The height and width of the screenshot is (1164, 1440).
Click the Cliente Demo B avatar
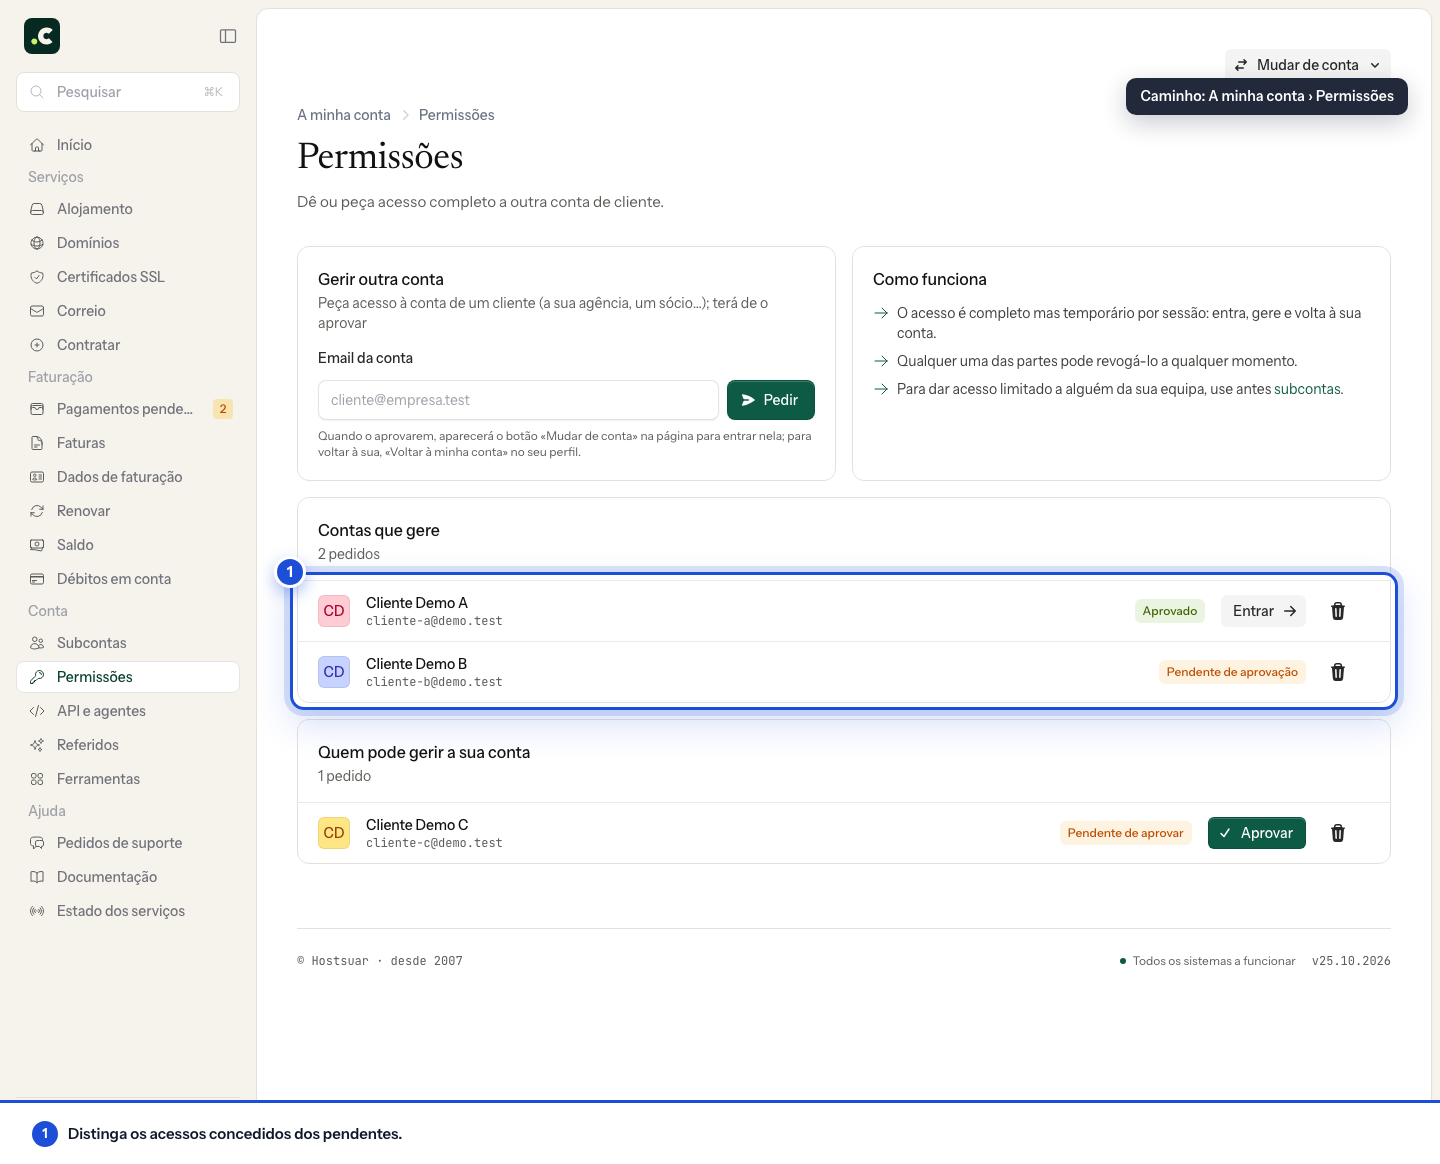coord(334,672)
